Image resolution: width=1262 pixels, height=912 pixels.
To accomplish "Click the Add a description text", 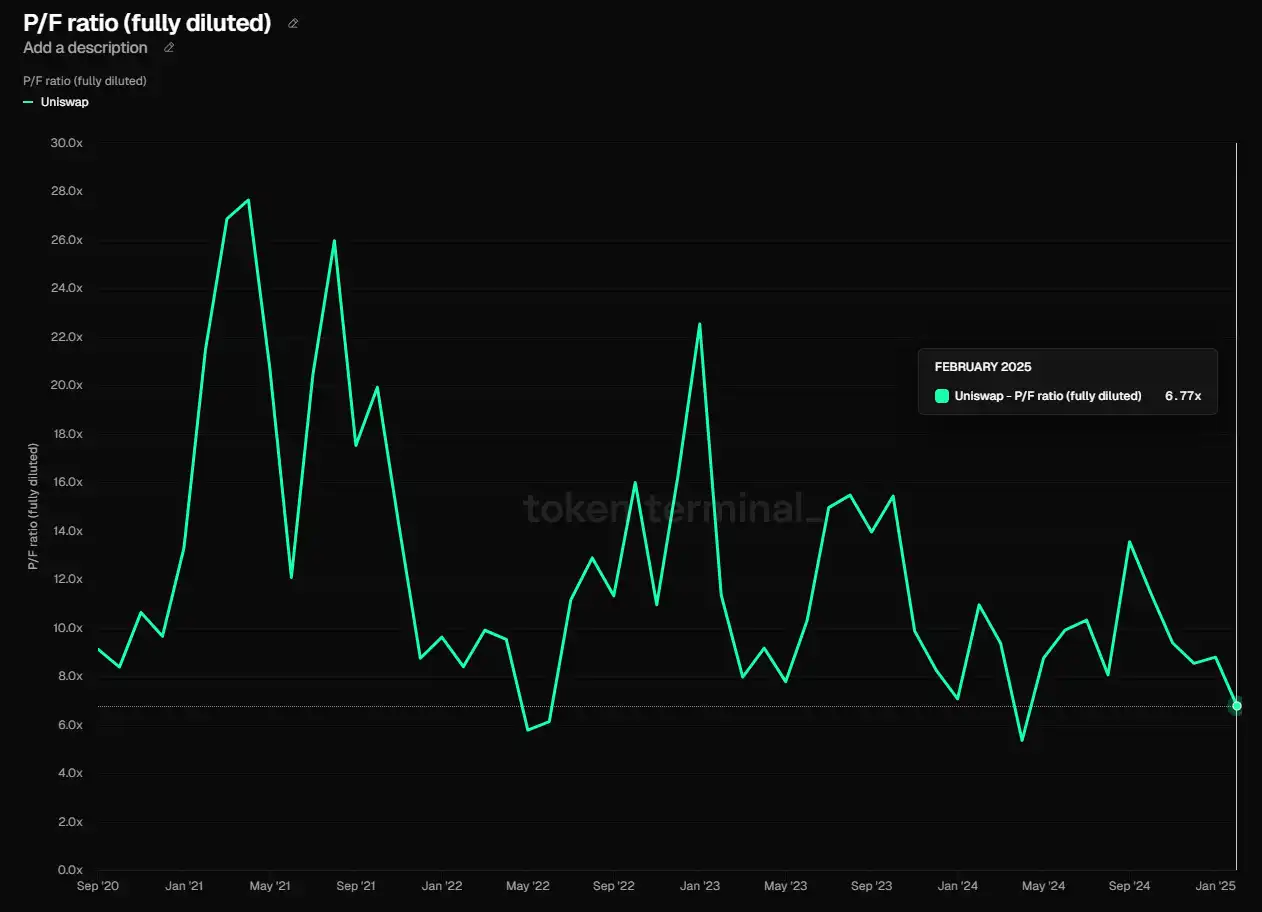I will click(85, 48).
